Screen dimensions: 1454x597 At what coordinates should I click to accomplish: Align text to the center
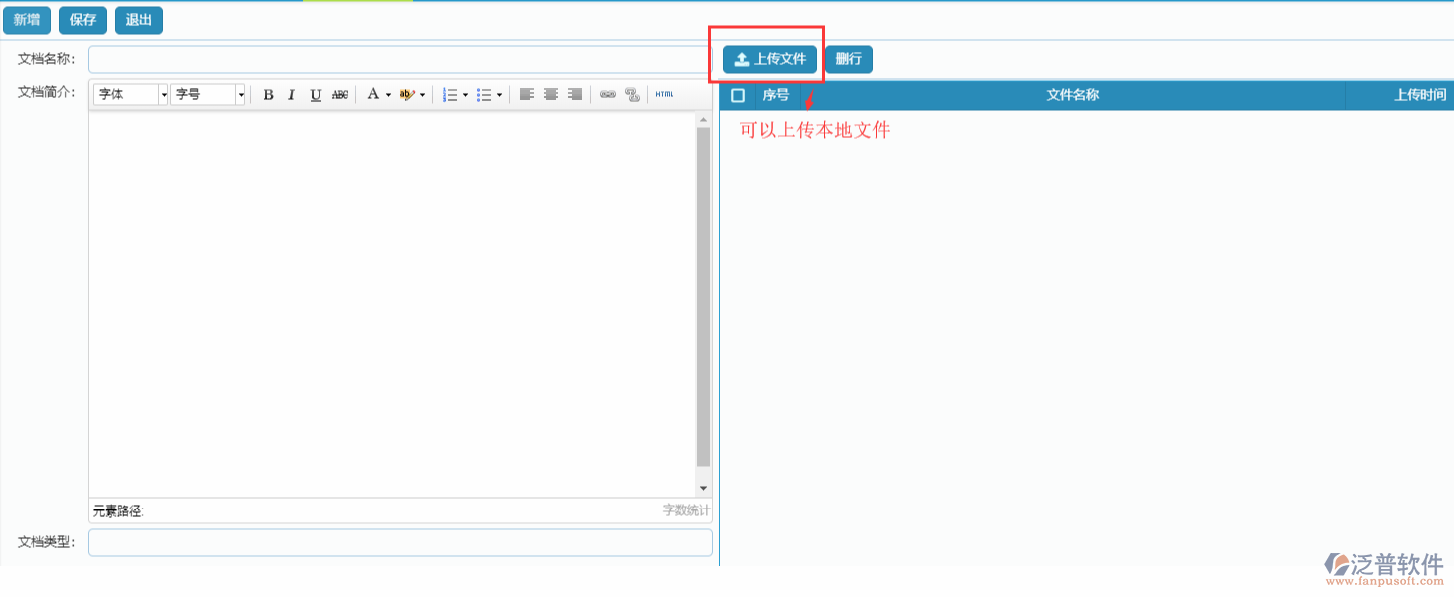(x=551, y=94)
